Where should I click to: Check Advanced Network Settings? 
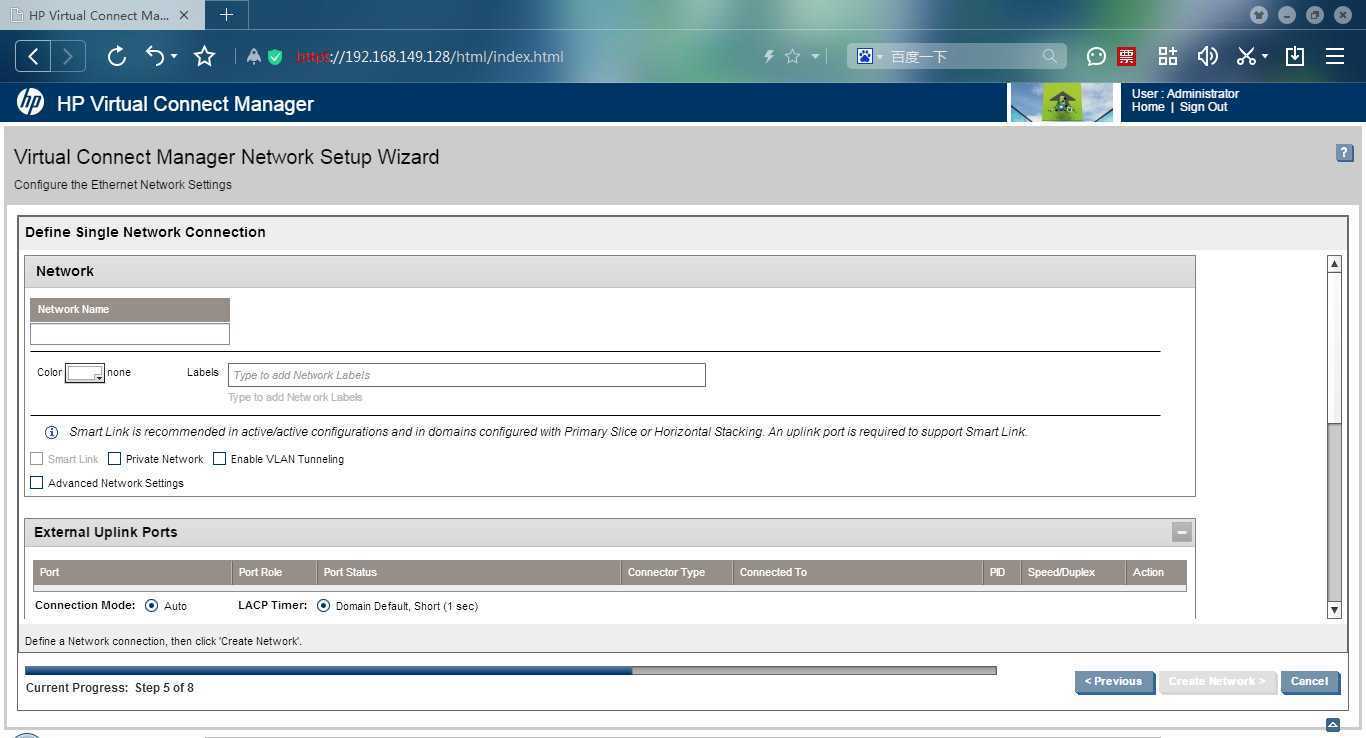click(37, 483)
